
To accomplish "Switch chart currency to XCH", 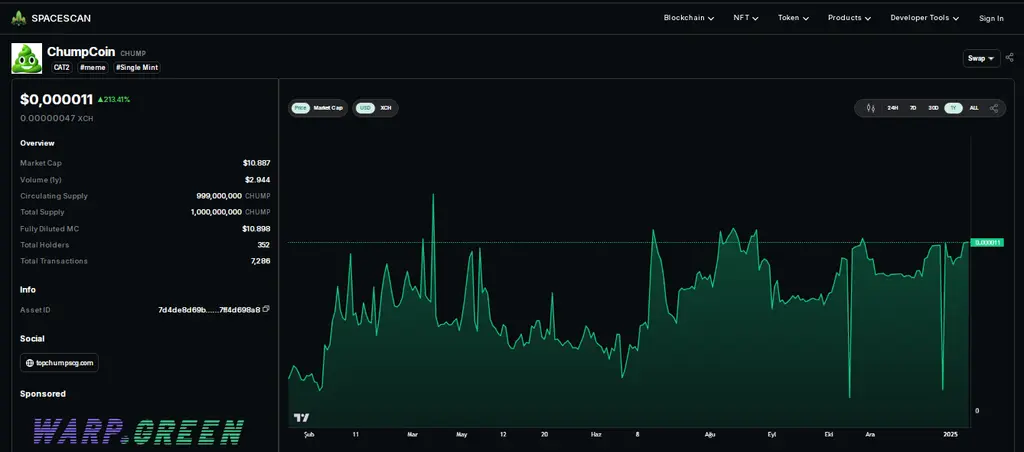I will [386, 108].
